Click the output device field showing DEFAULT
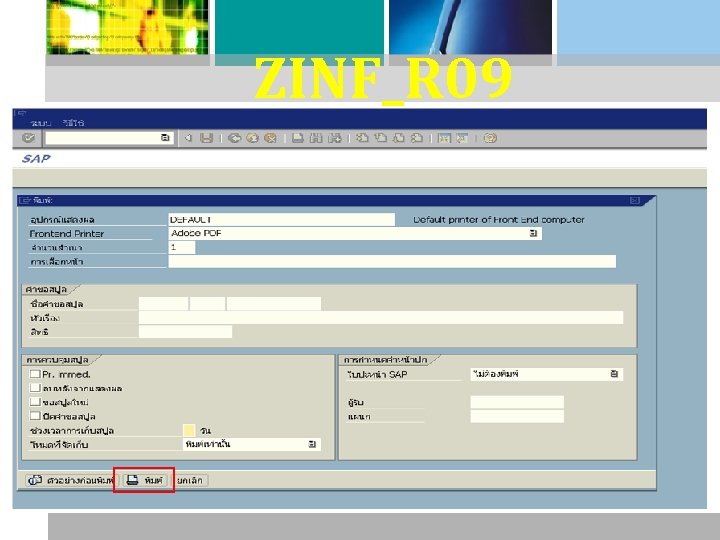720x540 pixels. tap(281, 219)
